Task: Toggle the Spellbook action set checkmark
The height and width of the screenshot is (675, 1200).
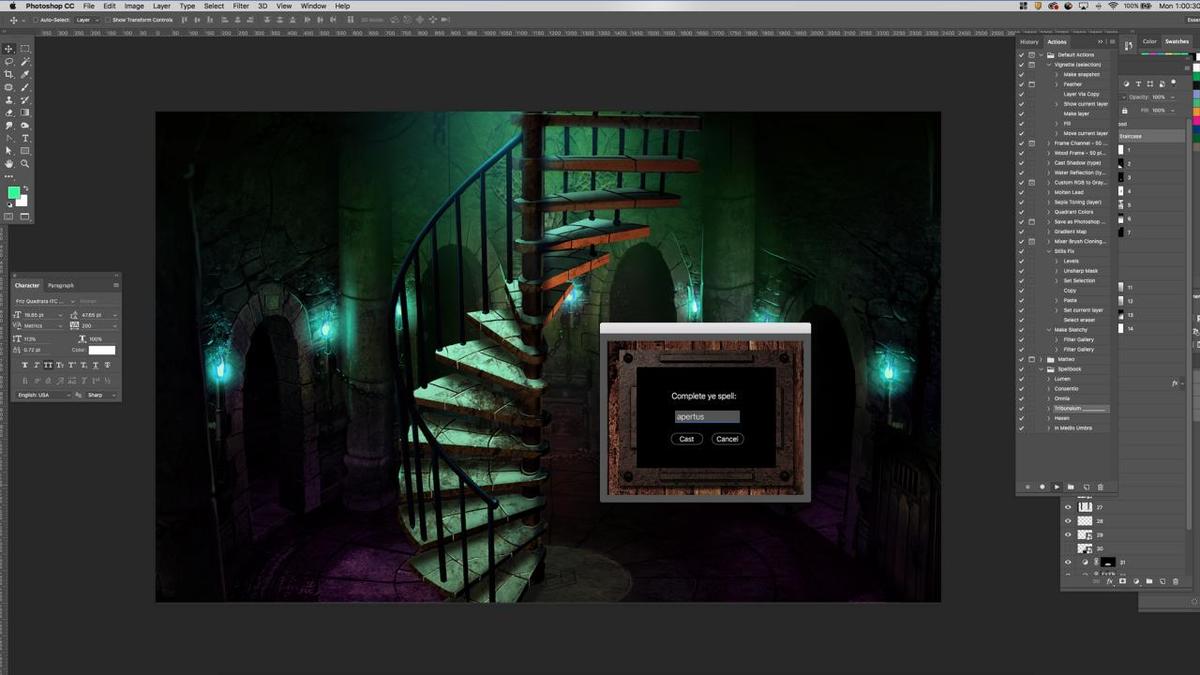Action: coord(1021,369)
